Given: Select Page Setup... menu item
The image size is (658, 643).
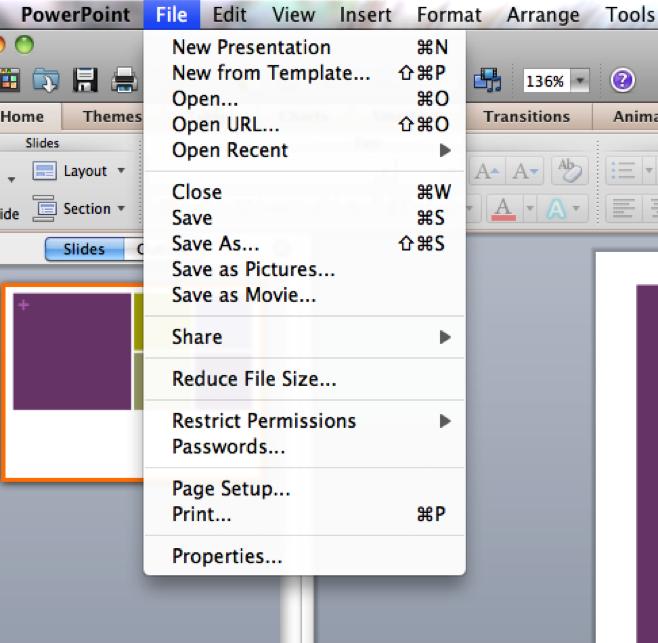Looking at the screenshot, I should pyautogui.click(x=304, y=489).
